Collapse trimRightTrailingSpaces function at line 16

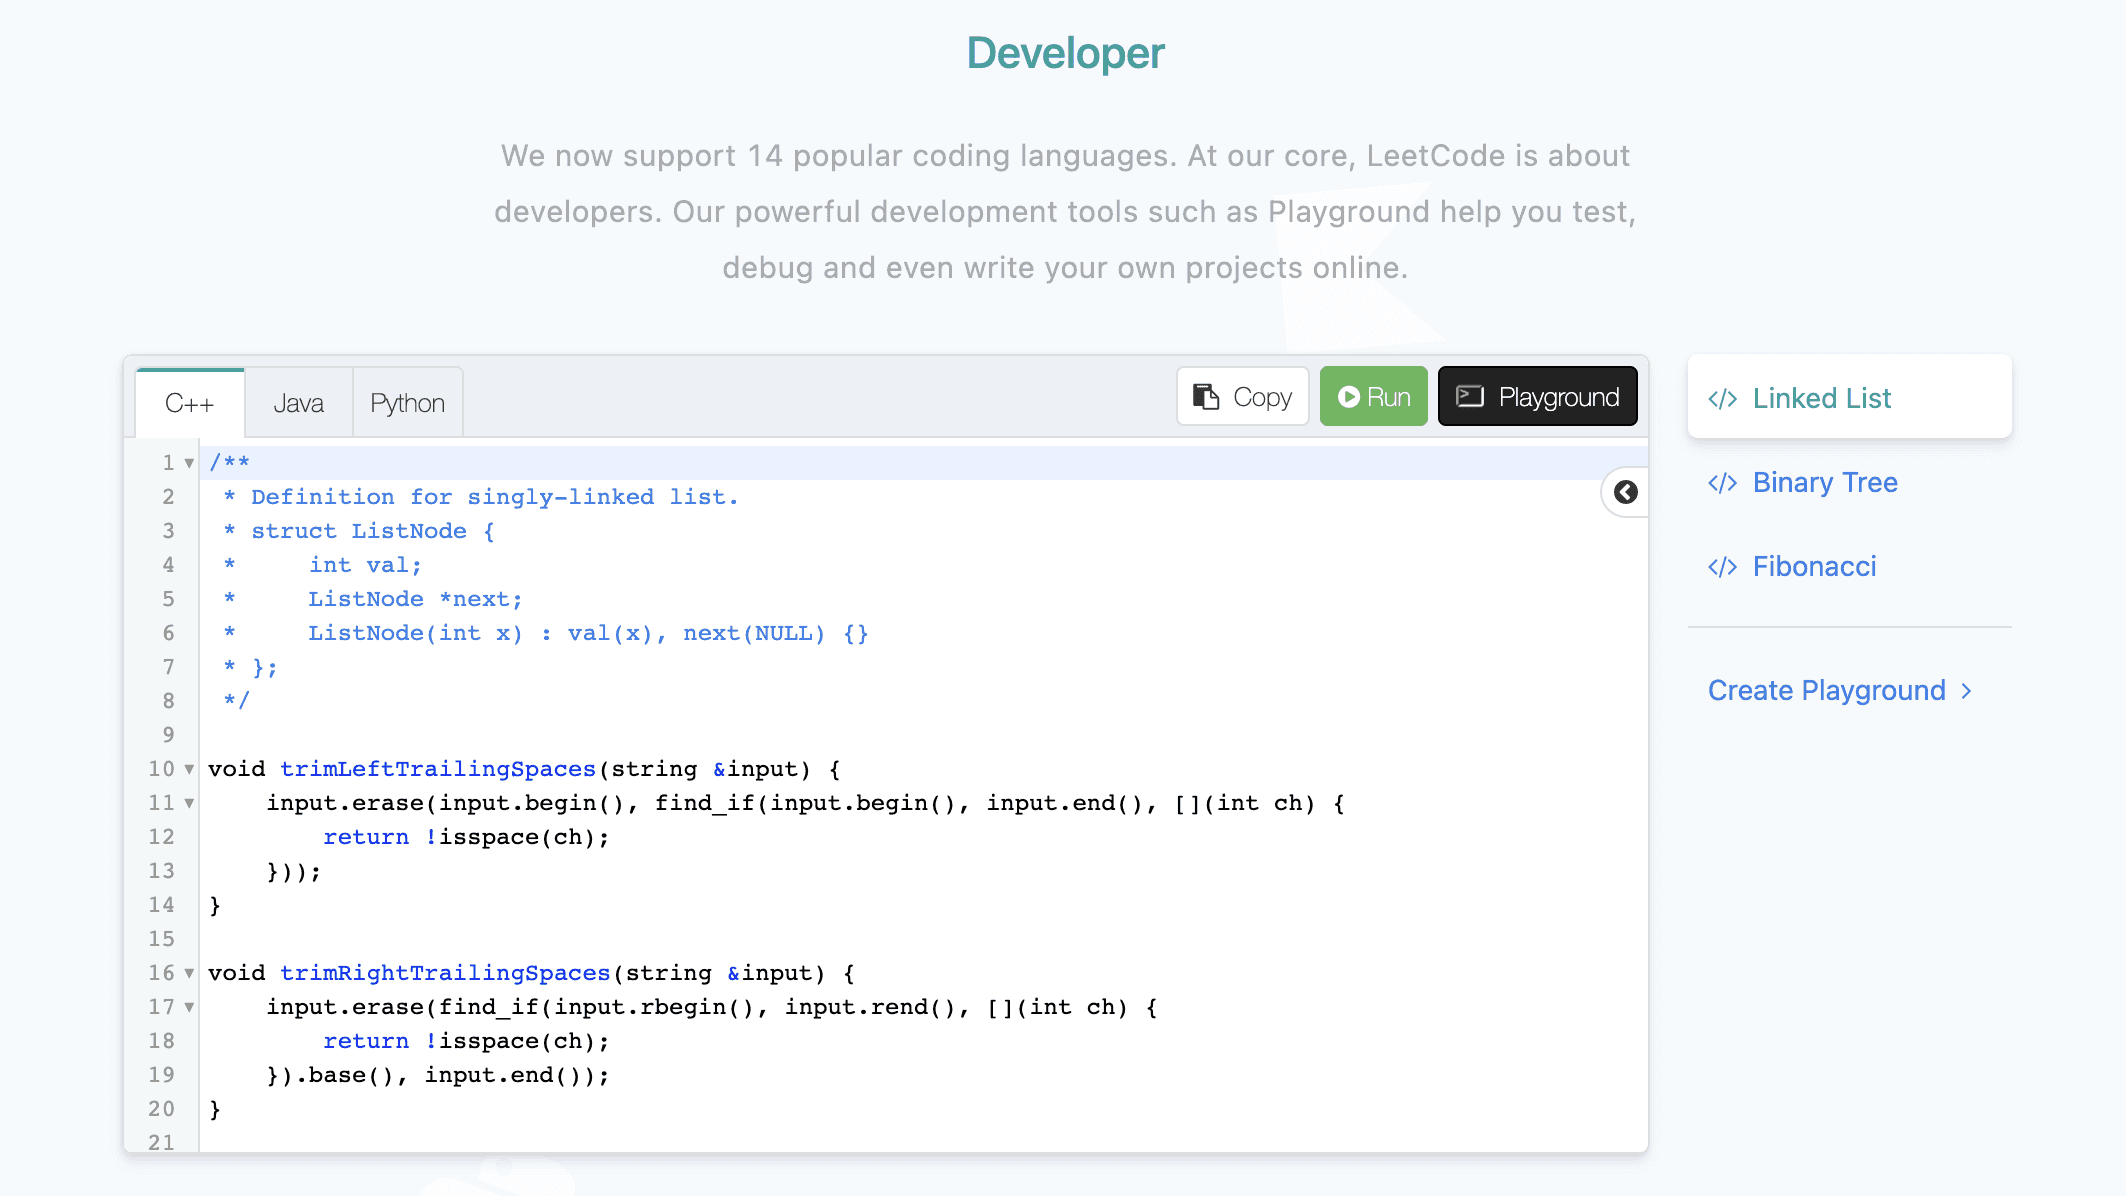point(189,973)
